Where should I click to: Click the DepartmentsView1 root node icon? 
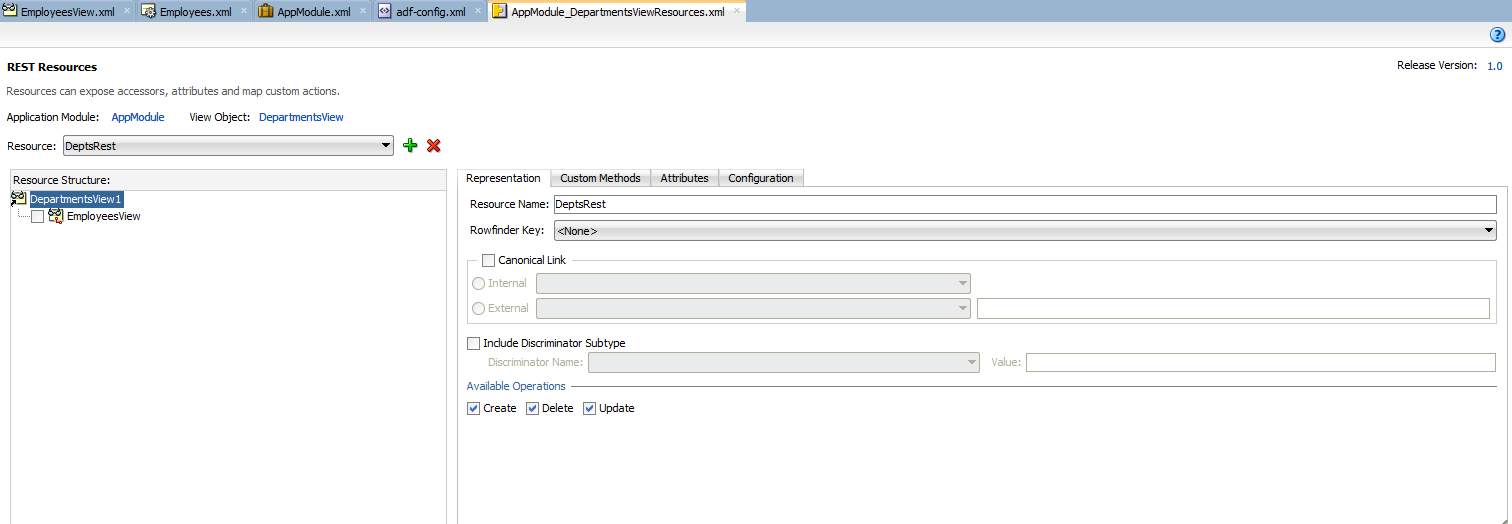point(19,199)
